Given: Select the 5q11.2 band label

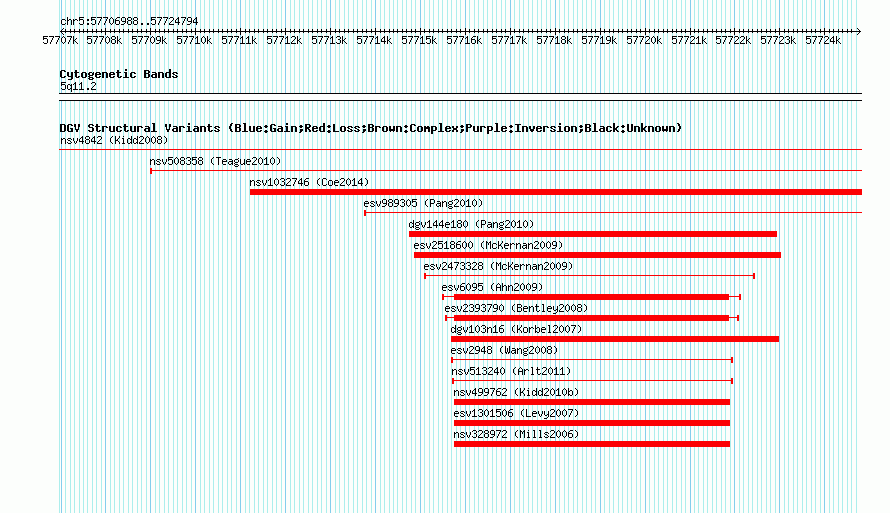Looking at the screenshot, I should pos(78,86).
